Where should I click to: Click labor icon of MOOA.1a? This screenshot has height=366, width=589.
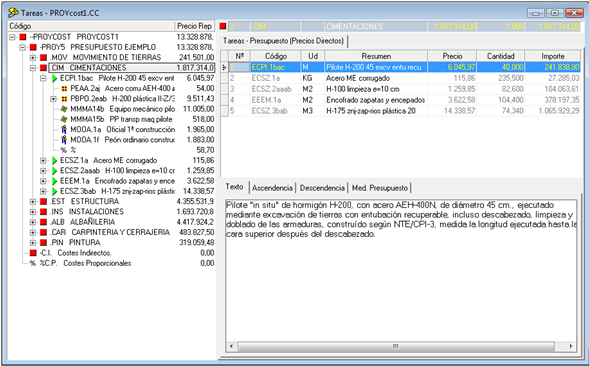pos(64,130)
